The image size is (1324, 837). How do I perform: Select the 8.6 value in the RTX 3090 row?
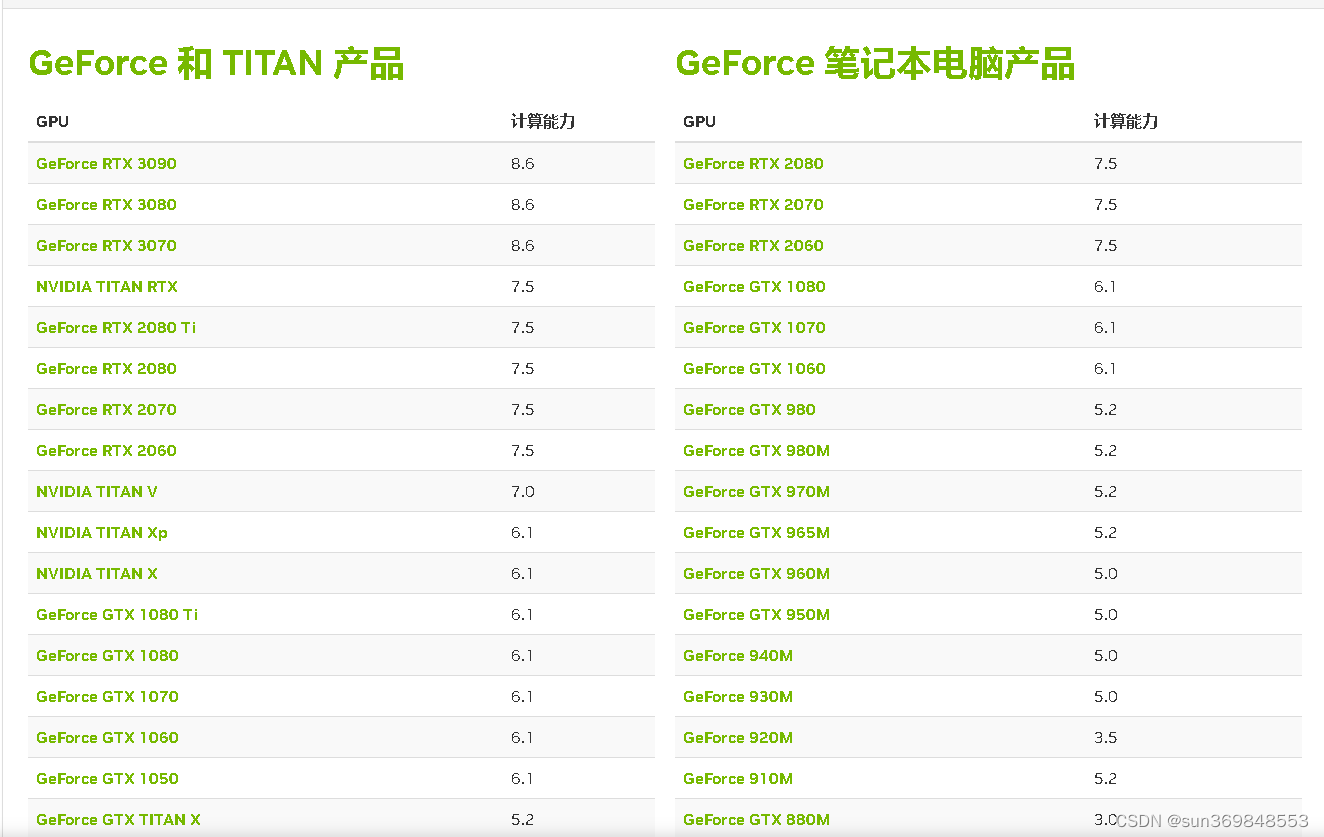pos(522,163)
